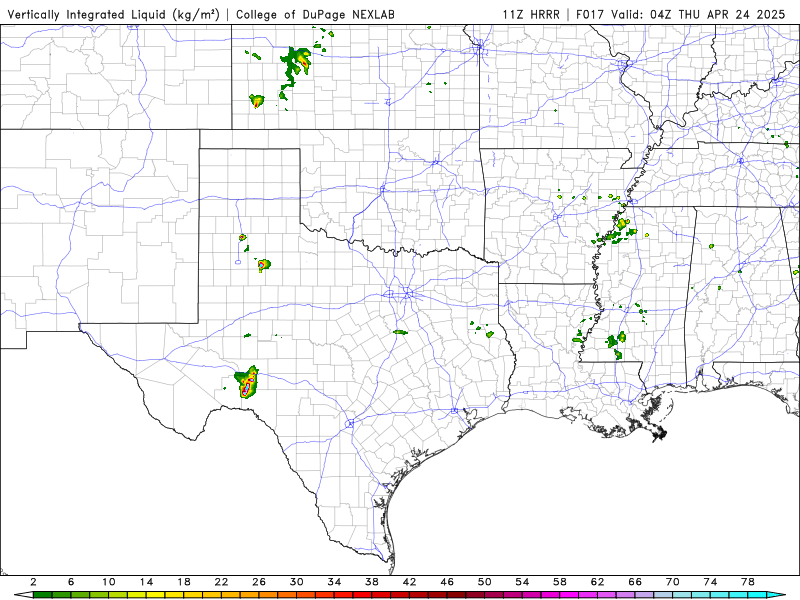Click the colorbar tick label '30'
Viewport: 800px width, 600px height.
click(296, 582)
